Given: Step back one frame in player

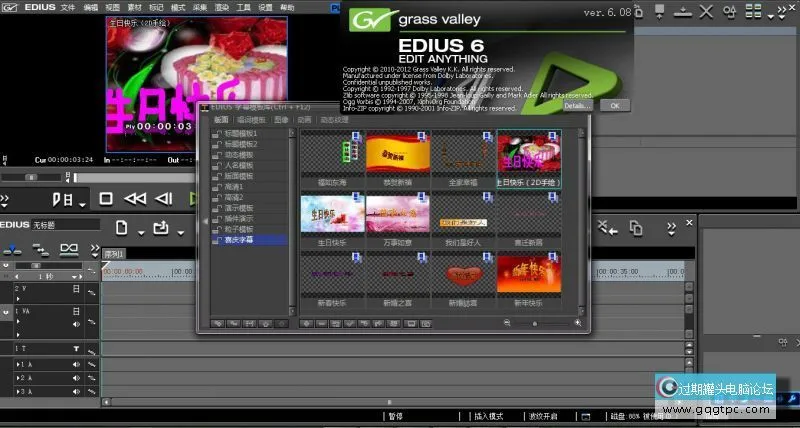Looking at the screenshot, I should pyautogui.click(x=165, y=199).
